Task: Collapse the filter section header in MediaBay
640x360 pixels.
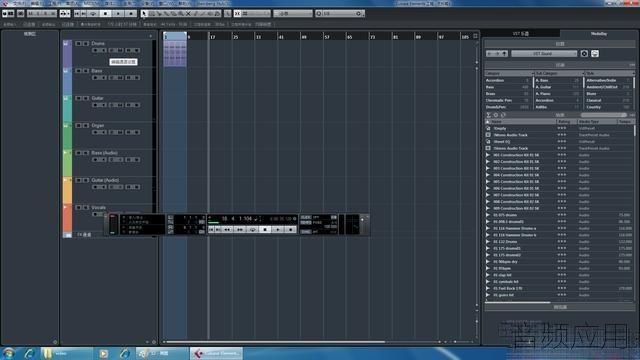Action: 560,65
